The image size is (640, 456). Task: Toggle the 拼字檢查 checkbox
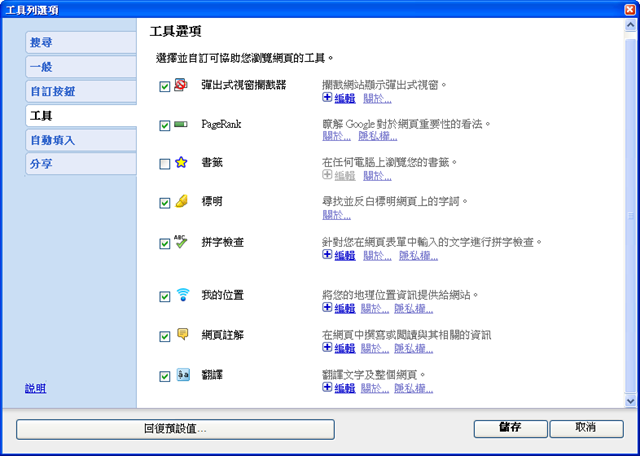coord(164,243)
